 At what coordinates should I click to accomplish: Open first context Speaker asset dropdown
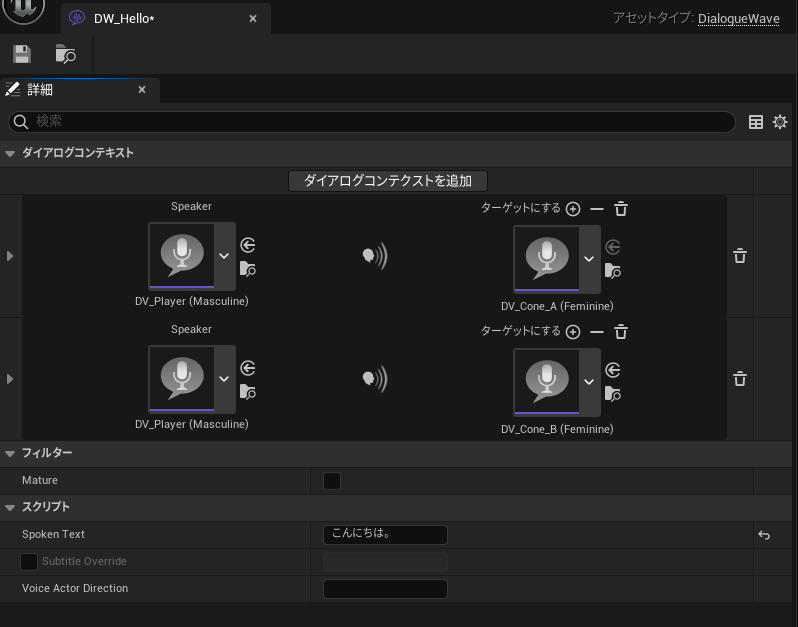[224, 256]
